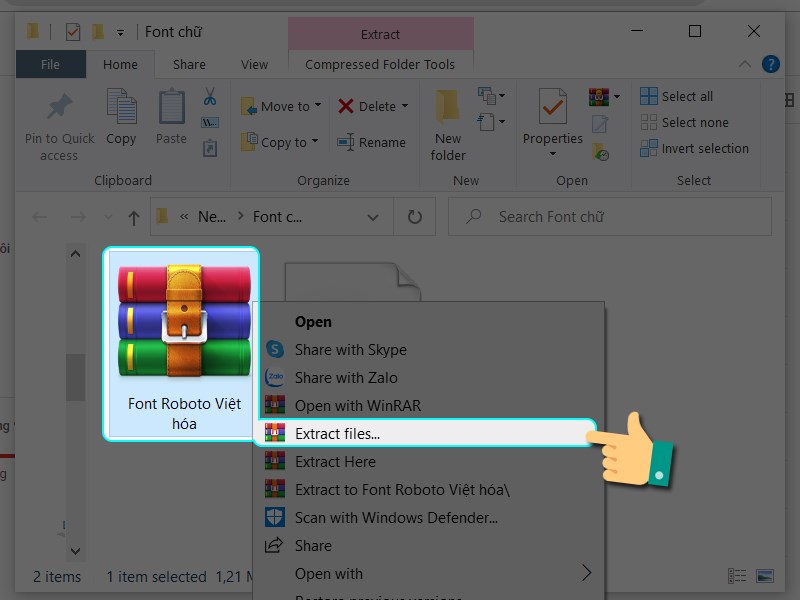Click the New folder quick access toolbar icon
Viewport: 800px width, 600px height.
click(97, 32)
